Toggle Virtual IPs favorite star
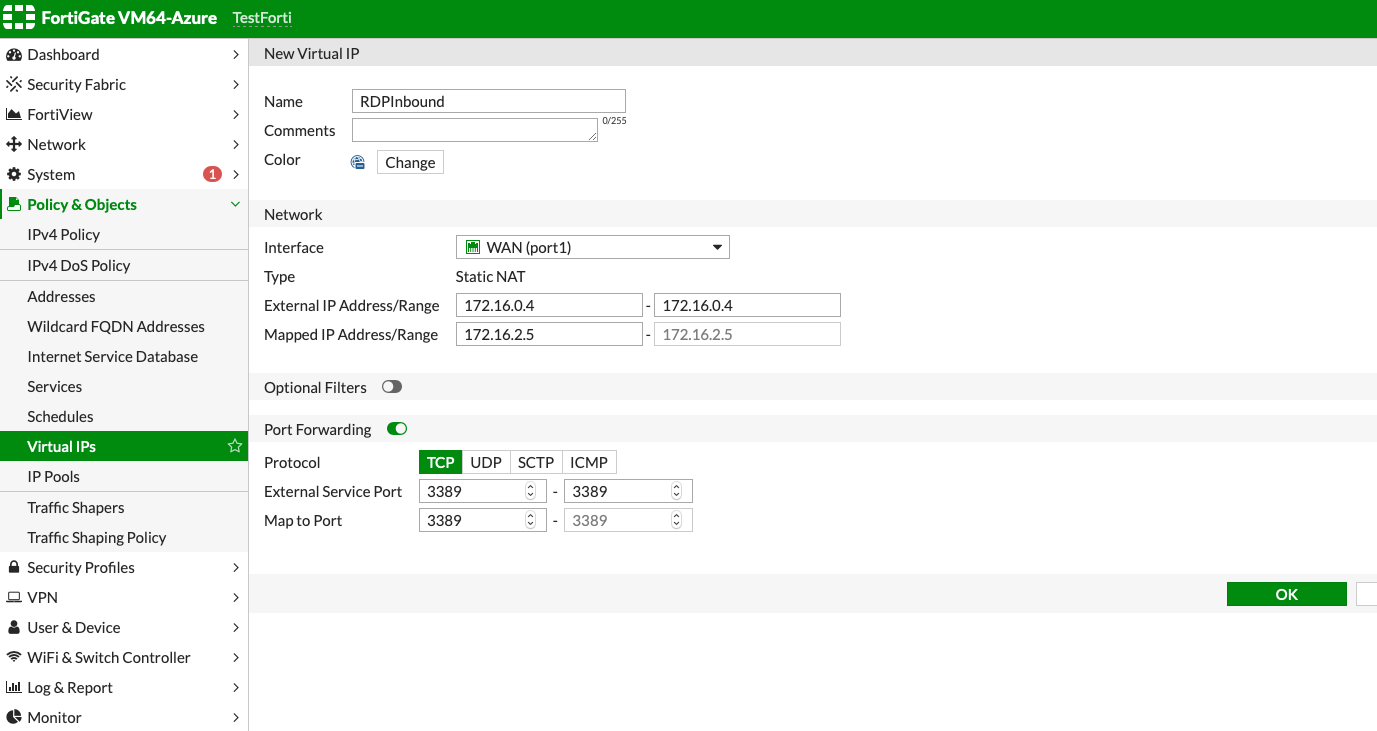Viewport: 1377px width, 731px height. (x=234, y=446)
